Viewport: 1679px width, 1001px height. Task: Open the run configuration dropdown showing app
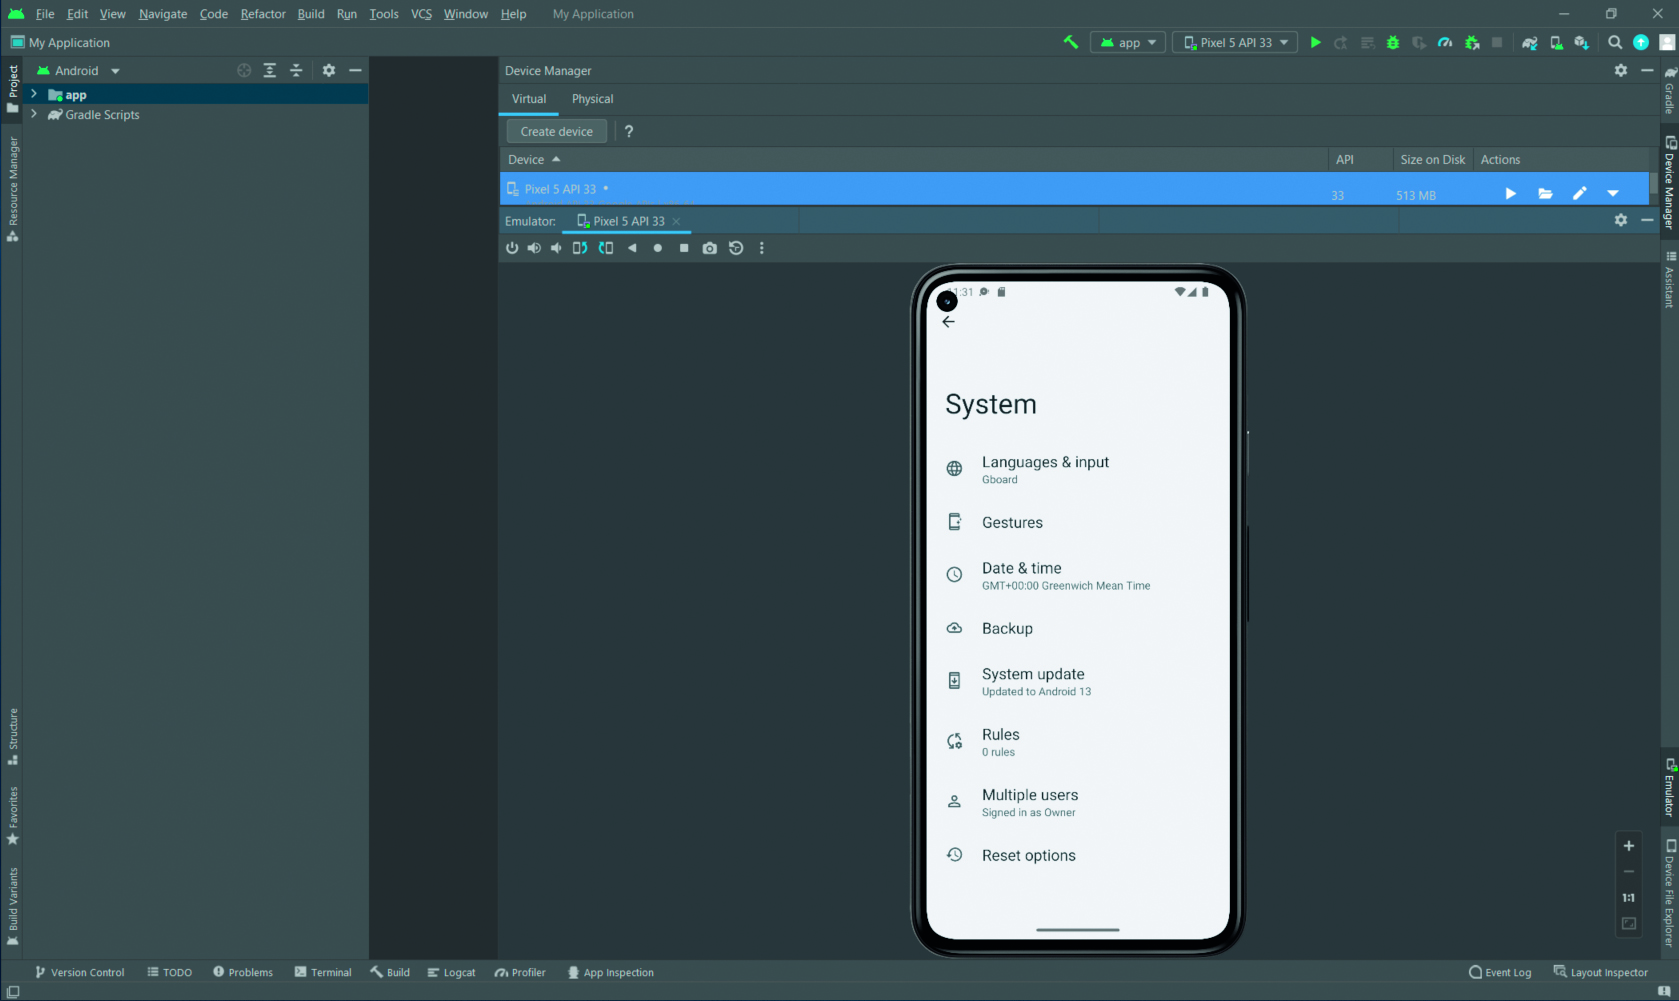(x=1127, y=42)
